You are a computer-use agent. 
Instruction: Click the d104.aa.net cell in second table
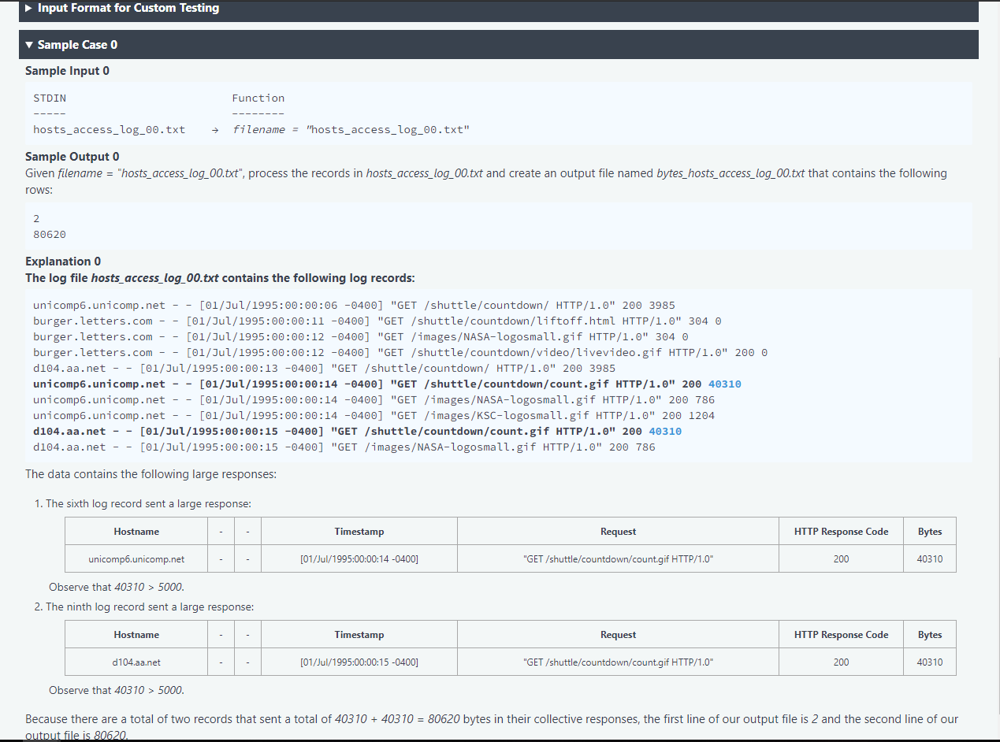(x=136, y=662)
